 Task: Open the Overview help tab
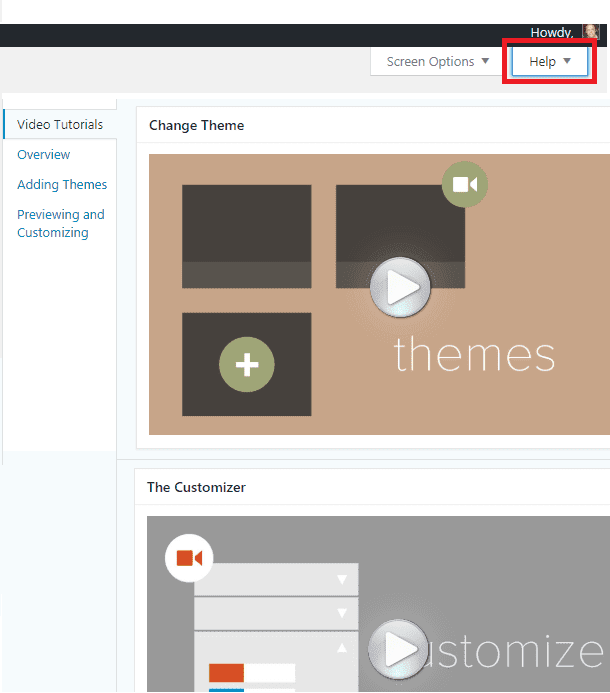[x=44, y=155]
